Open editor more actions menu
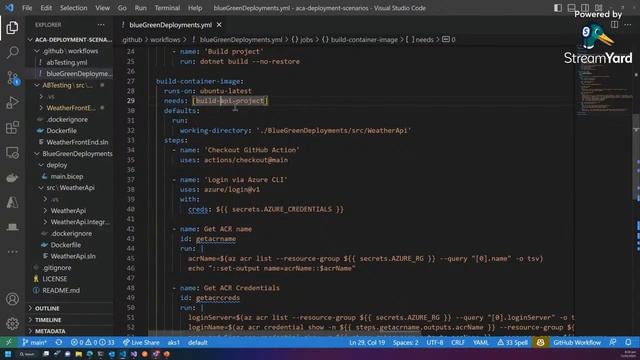 (628, 25)
